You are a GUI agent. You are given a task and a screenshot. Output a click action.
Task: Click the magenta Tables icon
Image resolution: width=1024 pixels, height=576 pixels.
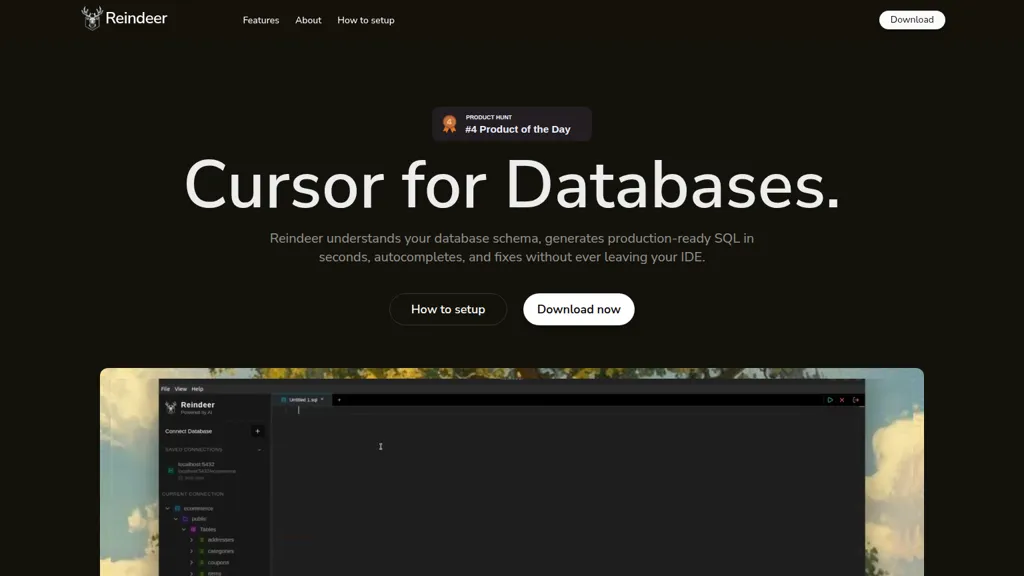193,530
